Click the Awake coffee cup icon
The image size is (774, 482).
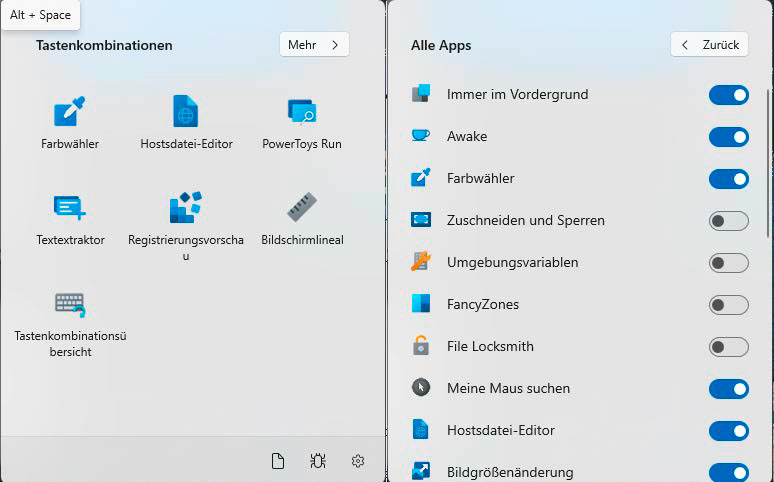click(x=421, y=135)
